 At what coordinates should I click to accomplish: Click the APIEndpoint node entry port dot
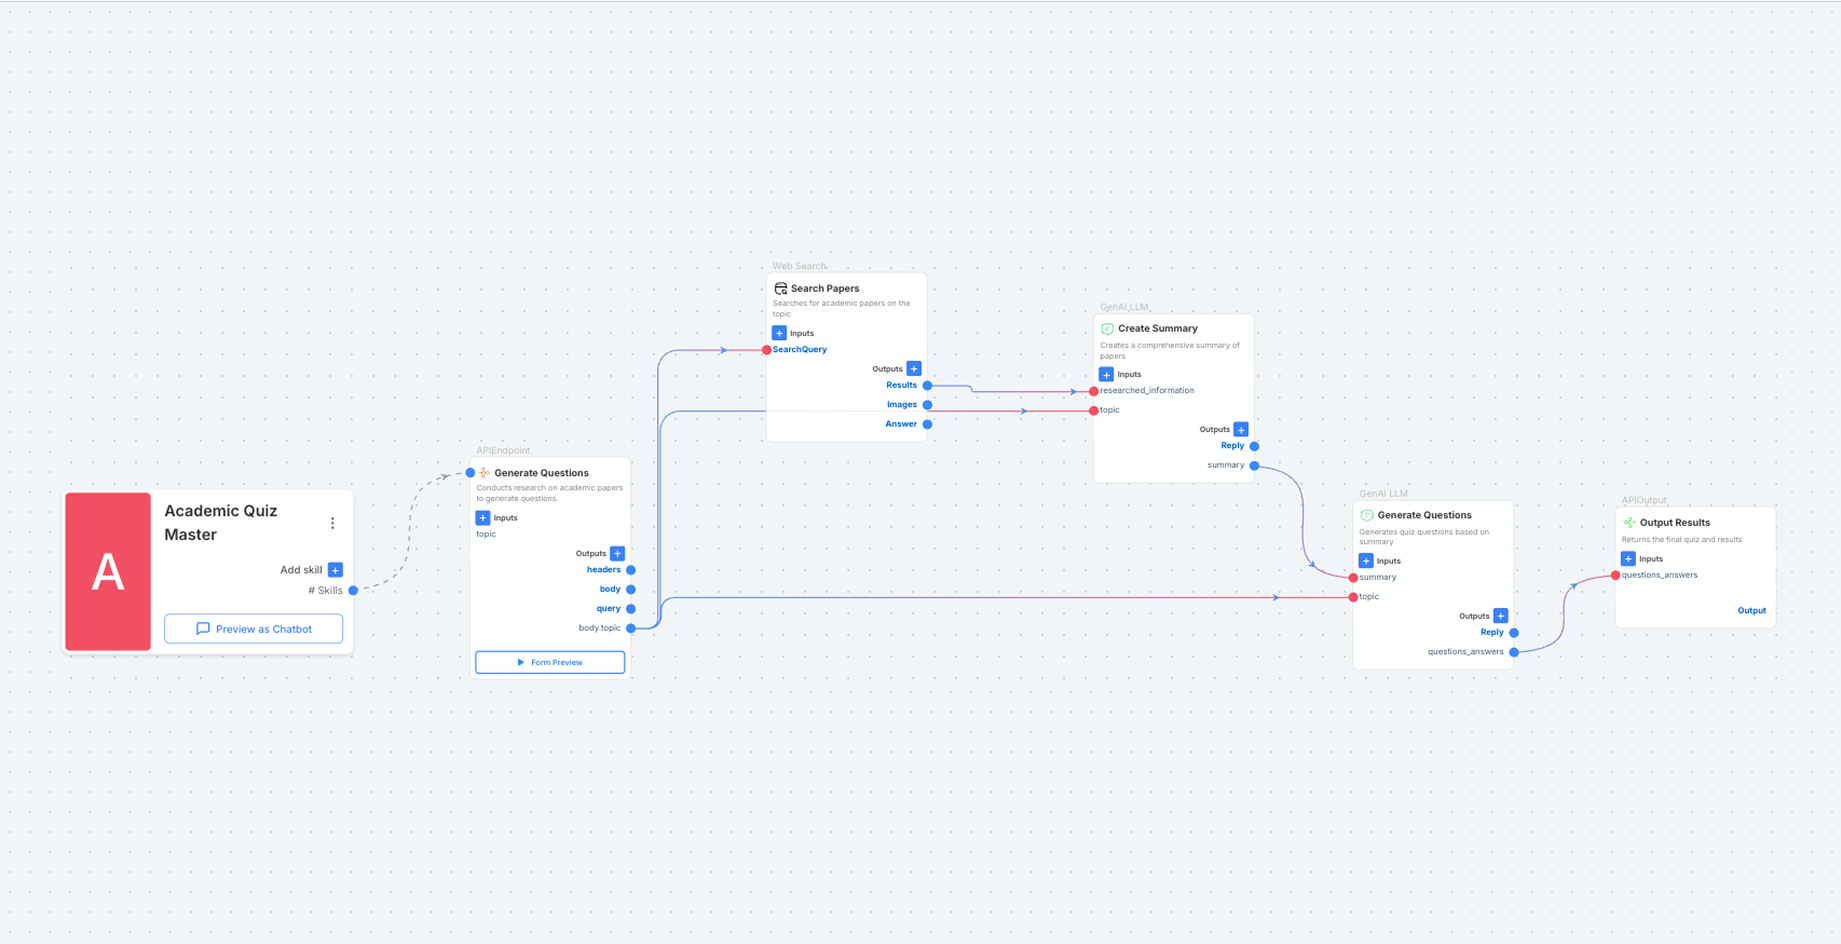(470, 473)
